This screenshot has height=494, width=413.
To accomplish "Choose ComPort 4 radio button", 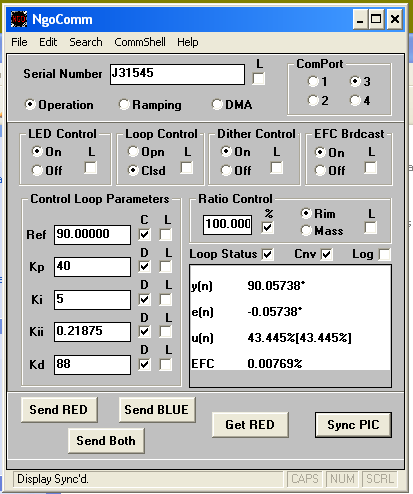I will [355, 100].
